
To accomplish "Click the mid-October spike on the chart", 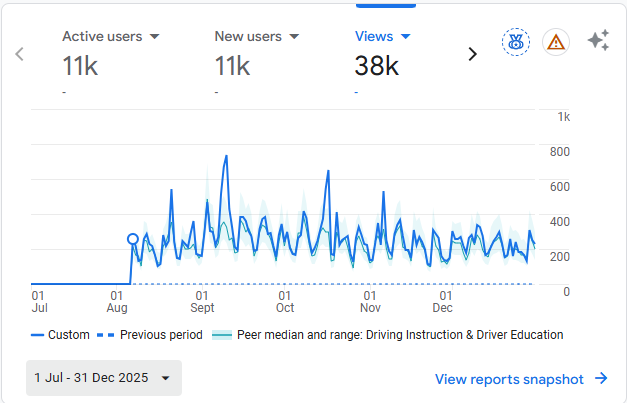I will click(328, 171).
